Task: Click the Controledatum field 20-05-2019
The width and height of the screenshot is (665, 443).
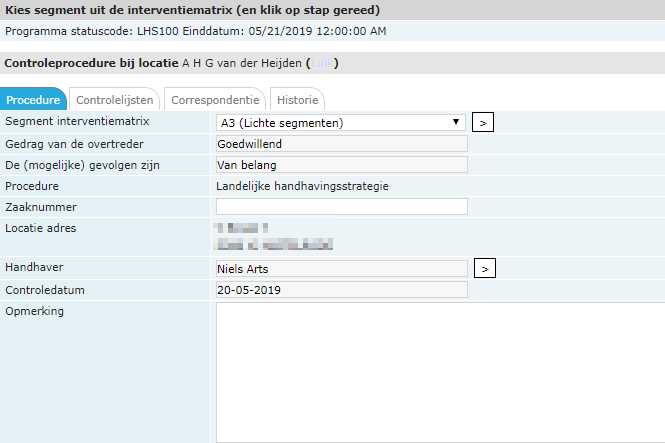Action: (341, 290)
